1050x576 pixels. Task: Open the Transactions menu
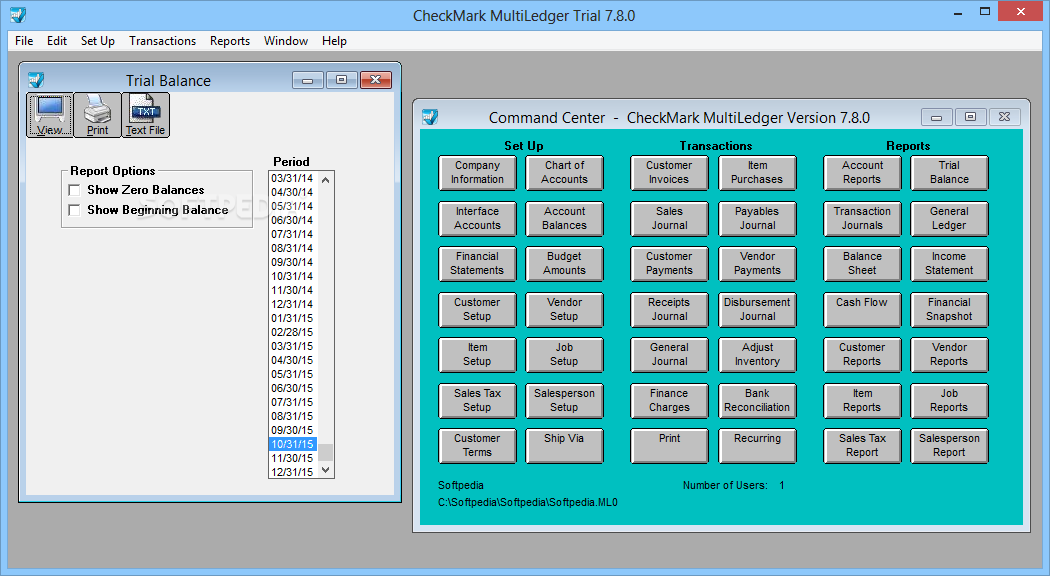tap(163, 41)
